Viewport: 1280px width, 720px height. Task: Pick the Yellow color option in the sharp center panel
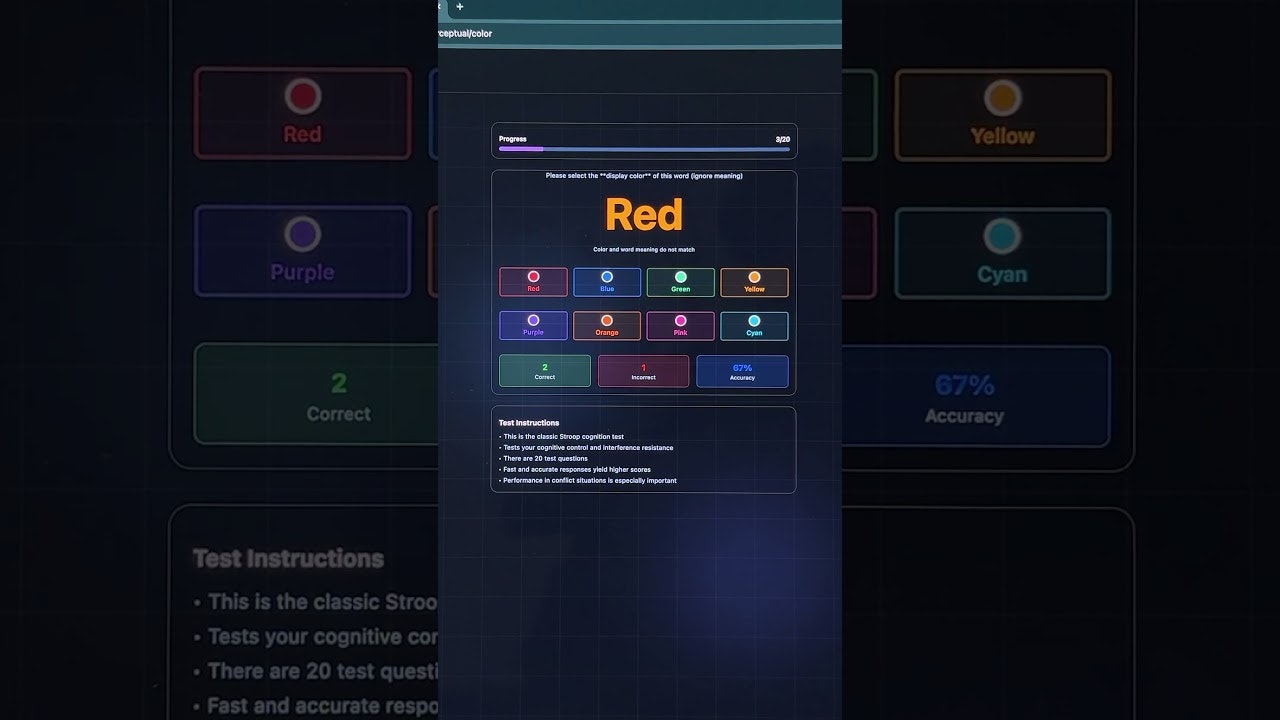(x=754, y=282)
